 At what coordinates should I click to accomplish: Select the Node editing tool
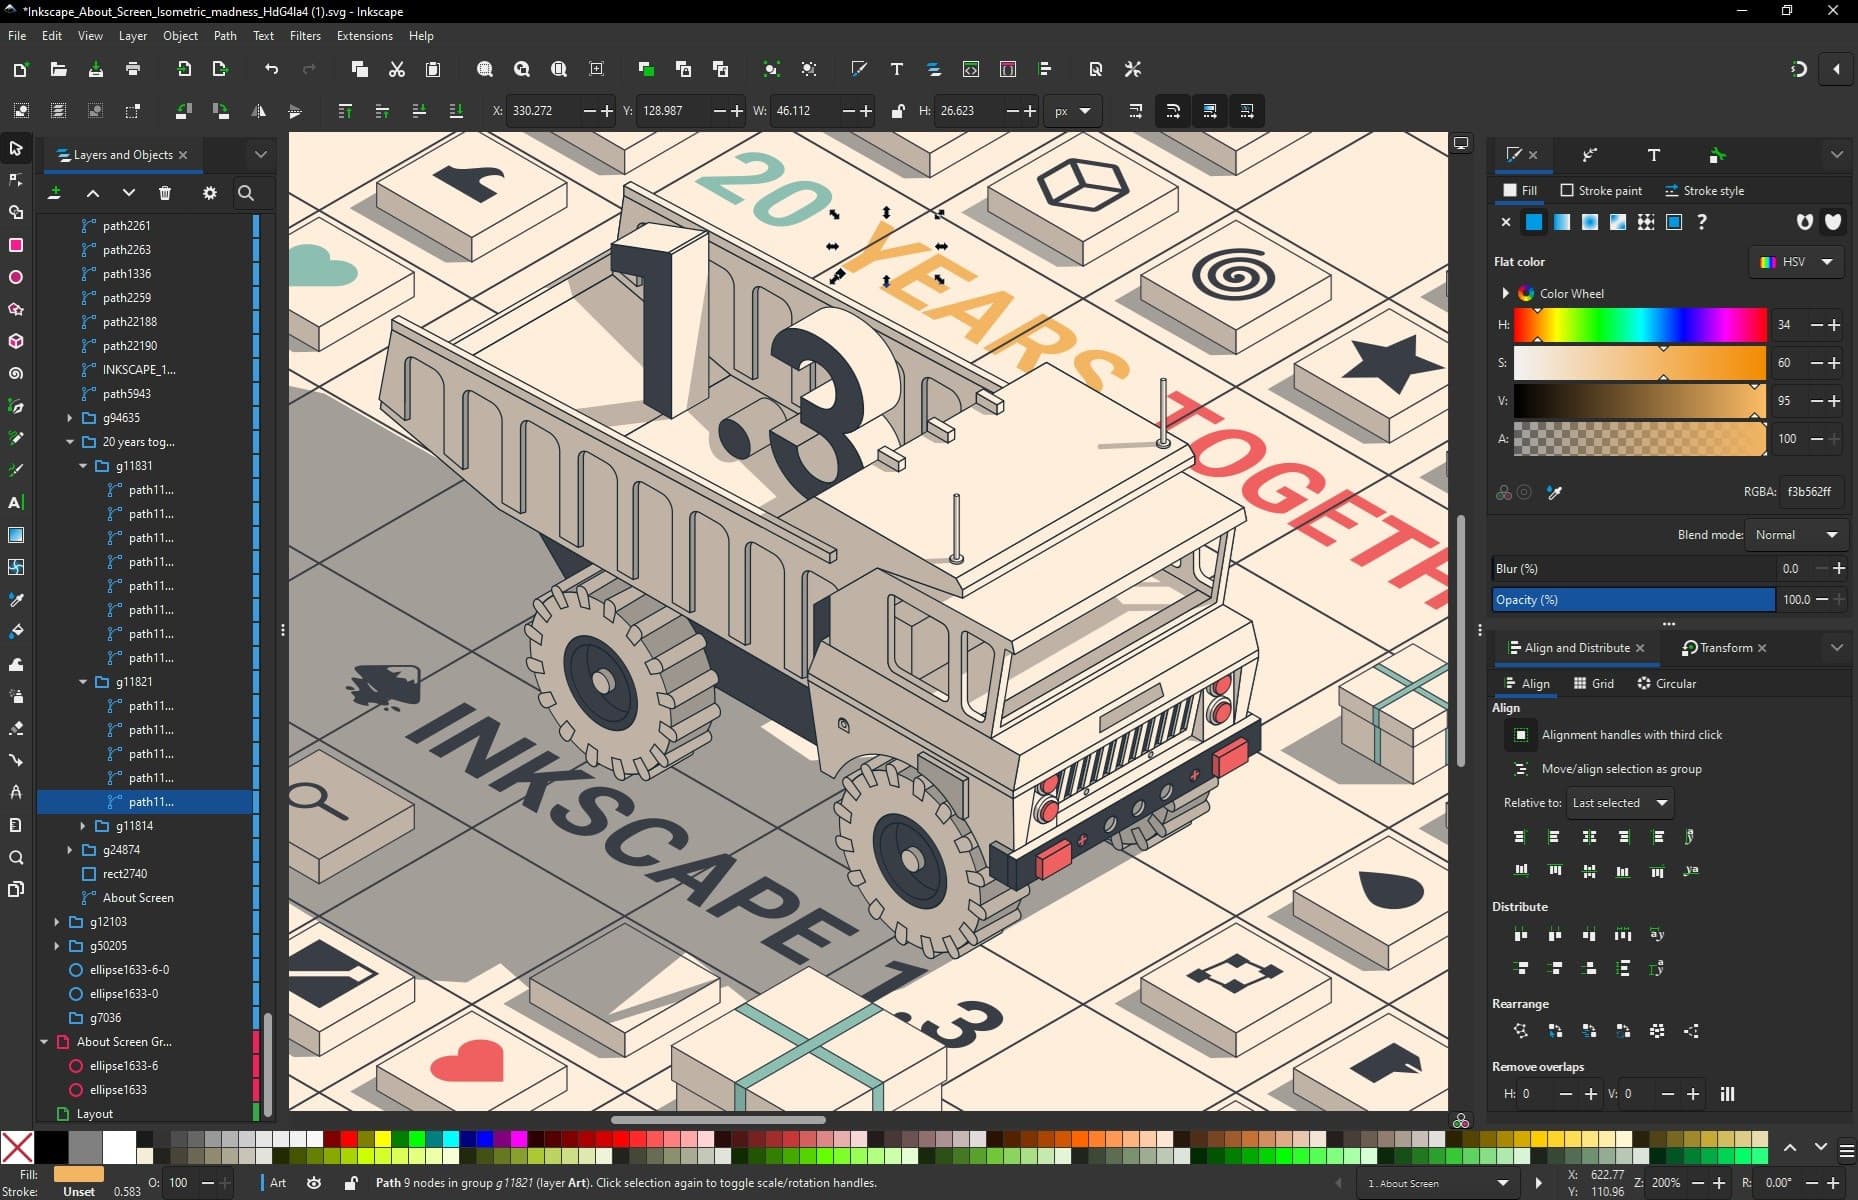pyautogui.click(x=15, y=180)
